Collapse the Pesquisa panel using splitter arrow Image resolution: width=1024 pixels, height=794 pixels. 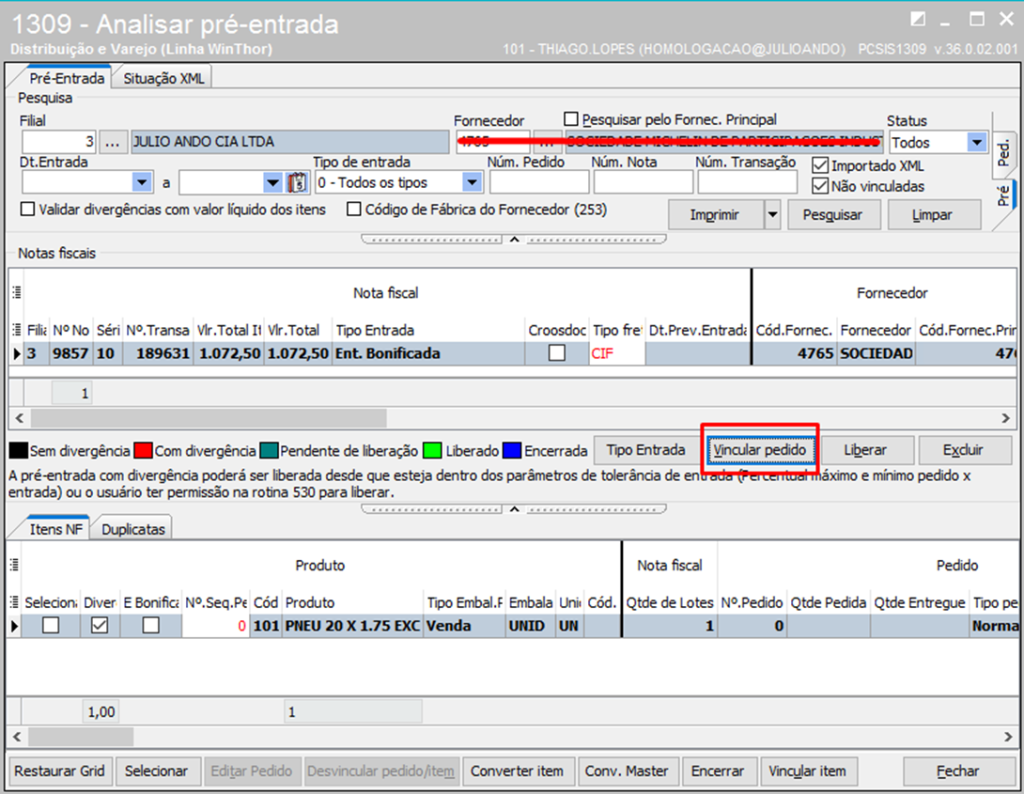(514, 239)
